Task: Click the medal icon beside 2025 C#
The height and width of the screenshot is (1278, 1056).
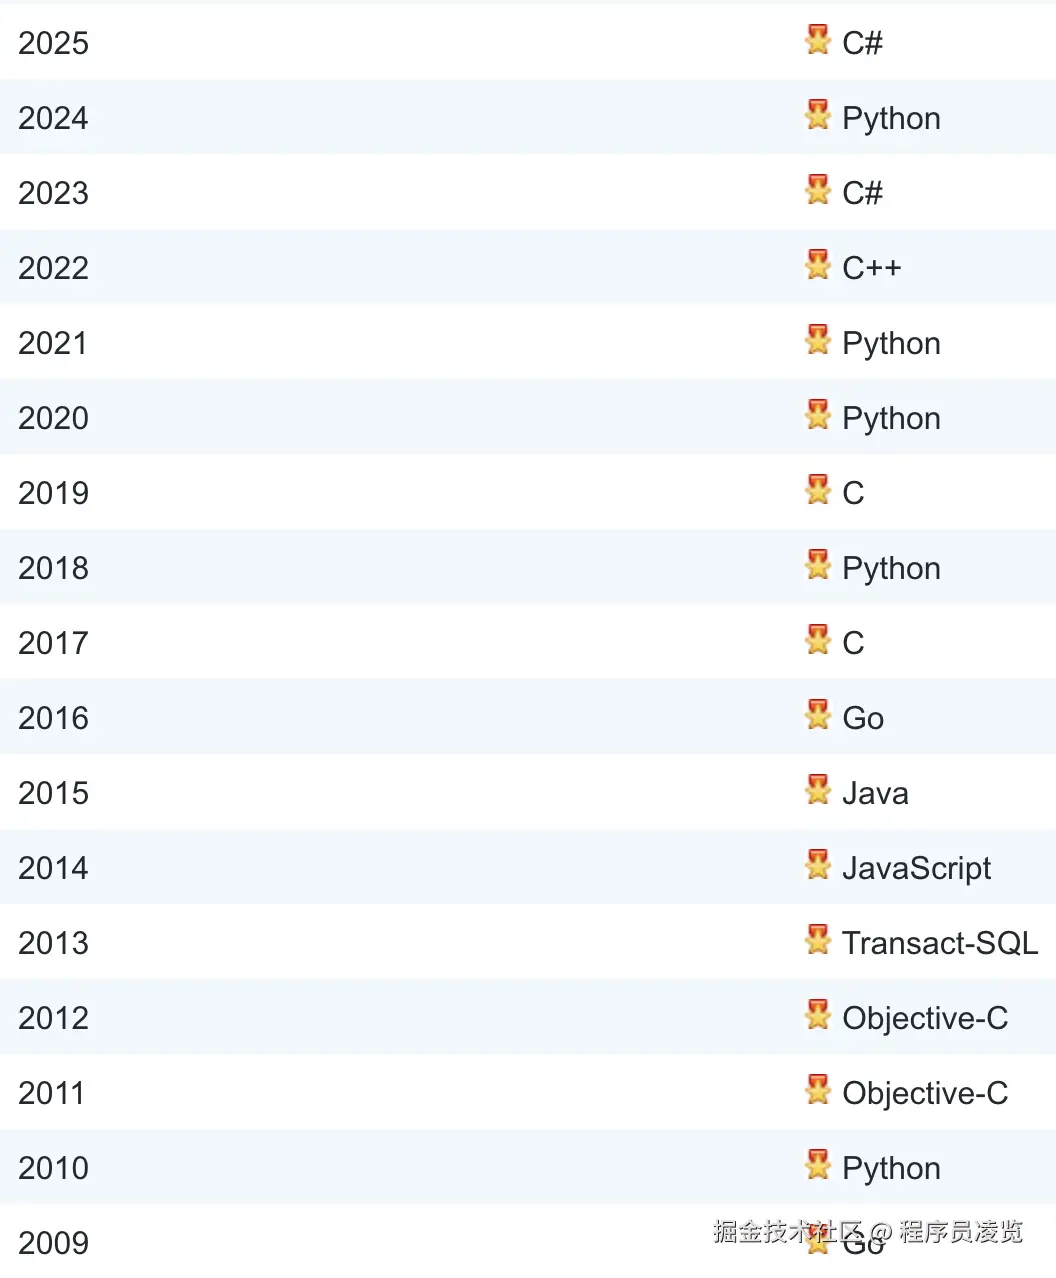Action: [818, 40]
